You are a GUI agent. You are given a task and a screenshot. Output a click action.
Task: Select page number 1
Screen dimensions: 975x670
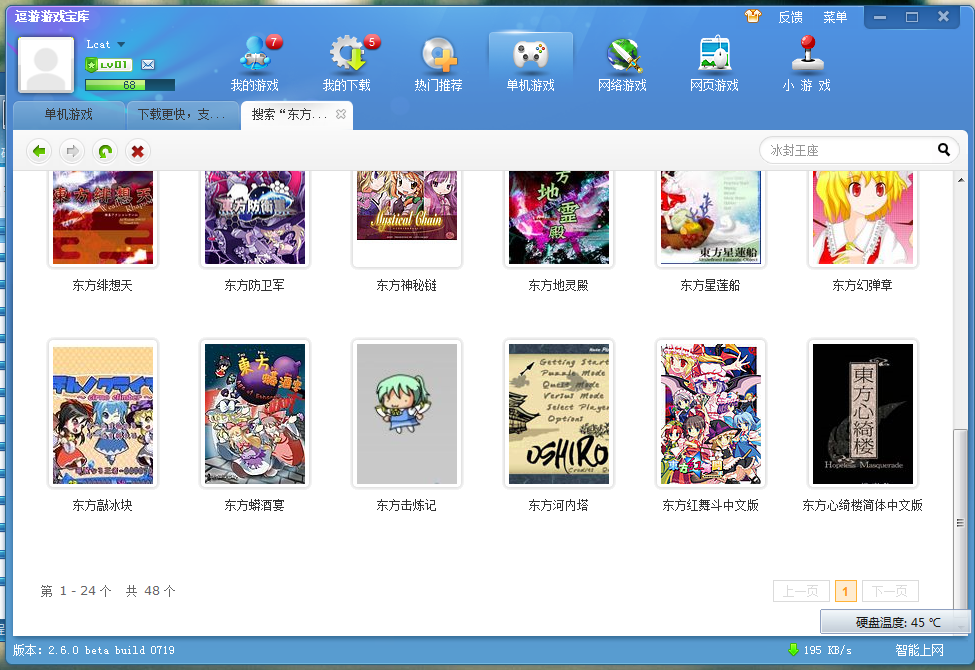[846, 591]
